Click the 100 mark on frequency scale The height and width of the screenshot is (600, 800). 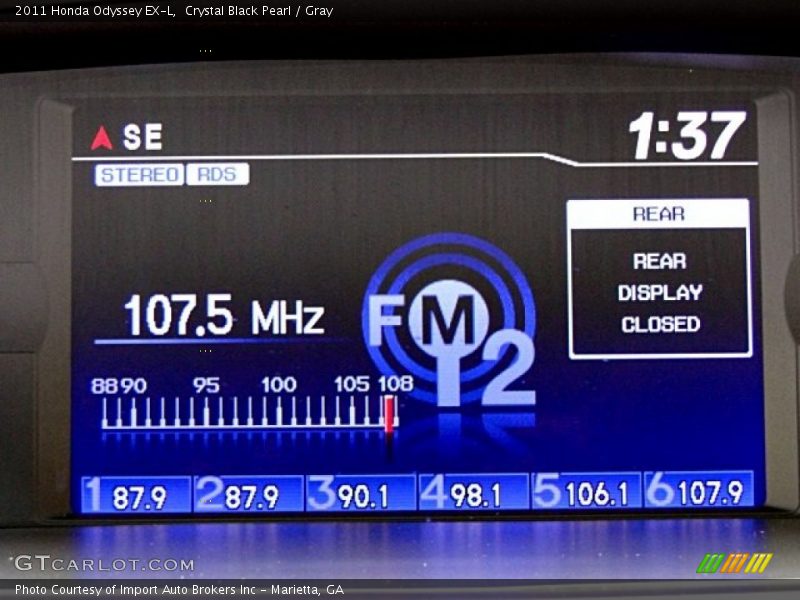tap(279, 384)
